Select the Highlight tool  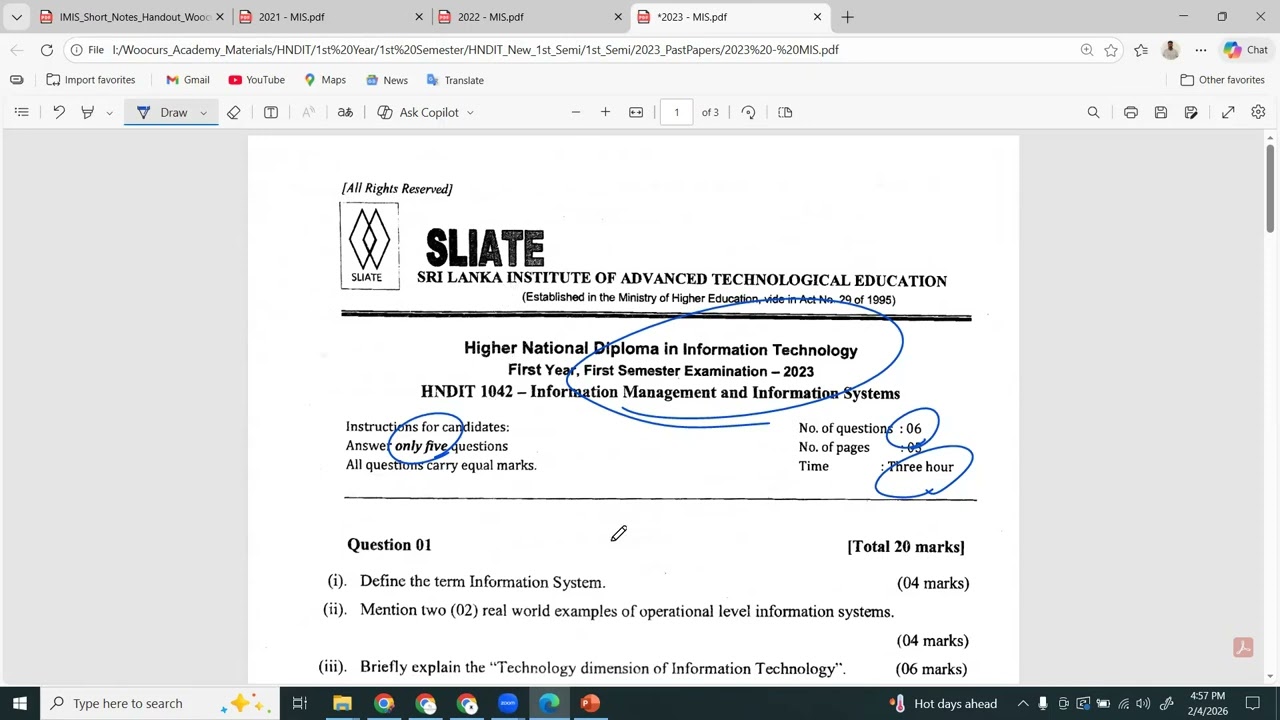click(87, 112)
